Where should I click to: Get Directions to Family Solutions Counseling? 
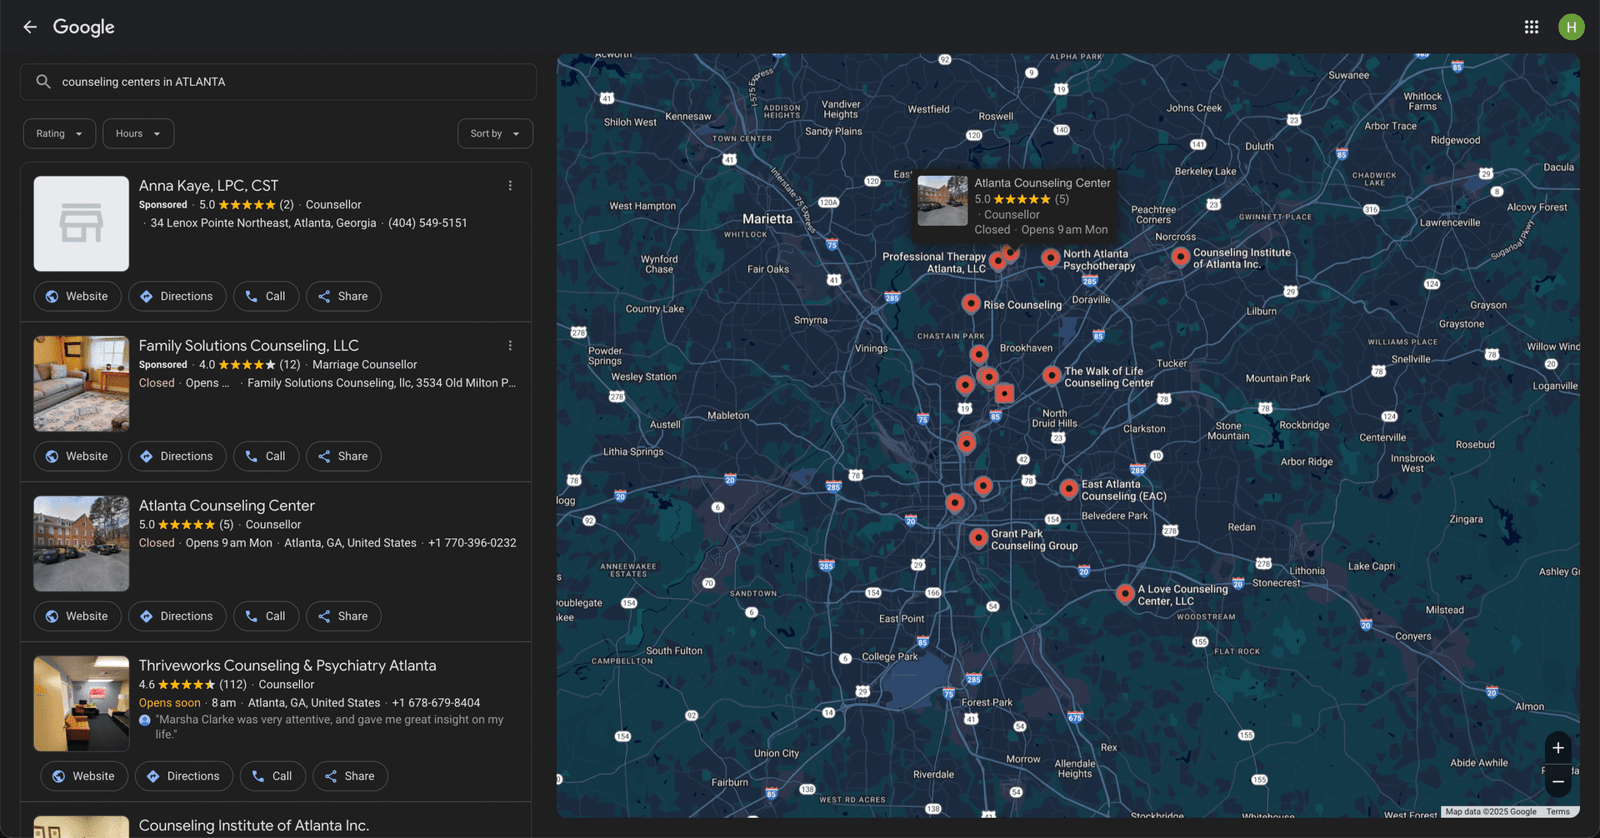pos(177,456)
